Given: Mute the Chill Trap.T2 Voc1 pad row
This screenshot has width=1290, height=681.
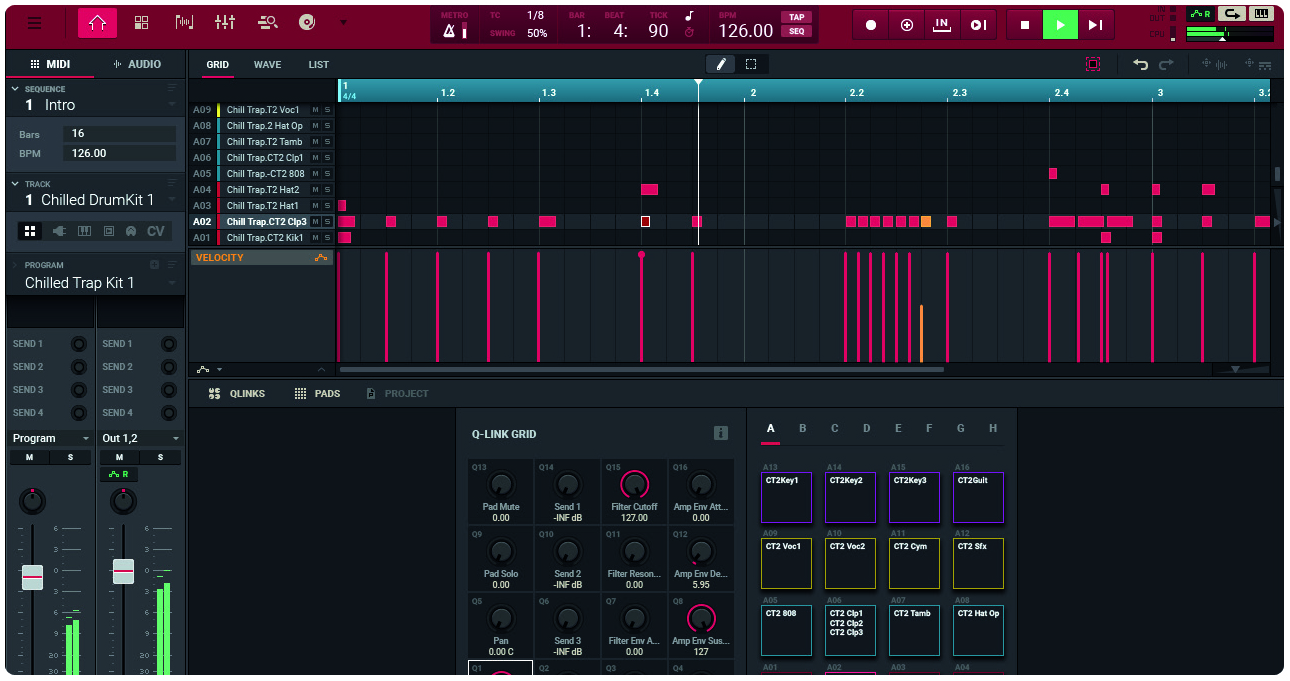Looking at the screenshot, I should click(x=315, y=110).
